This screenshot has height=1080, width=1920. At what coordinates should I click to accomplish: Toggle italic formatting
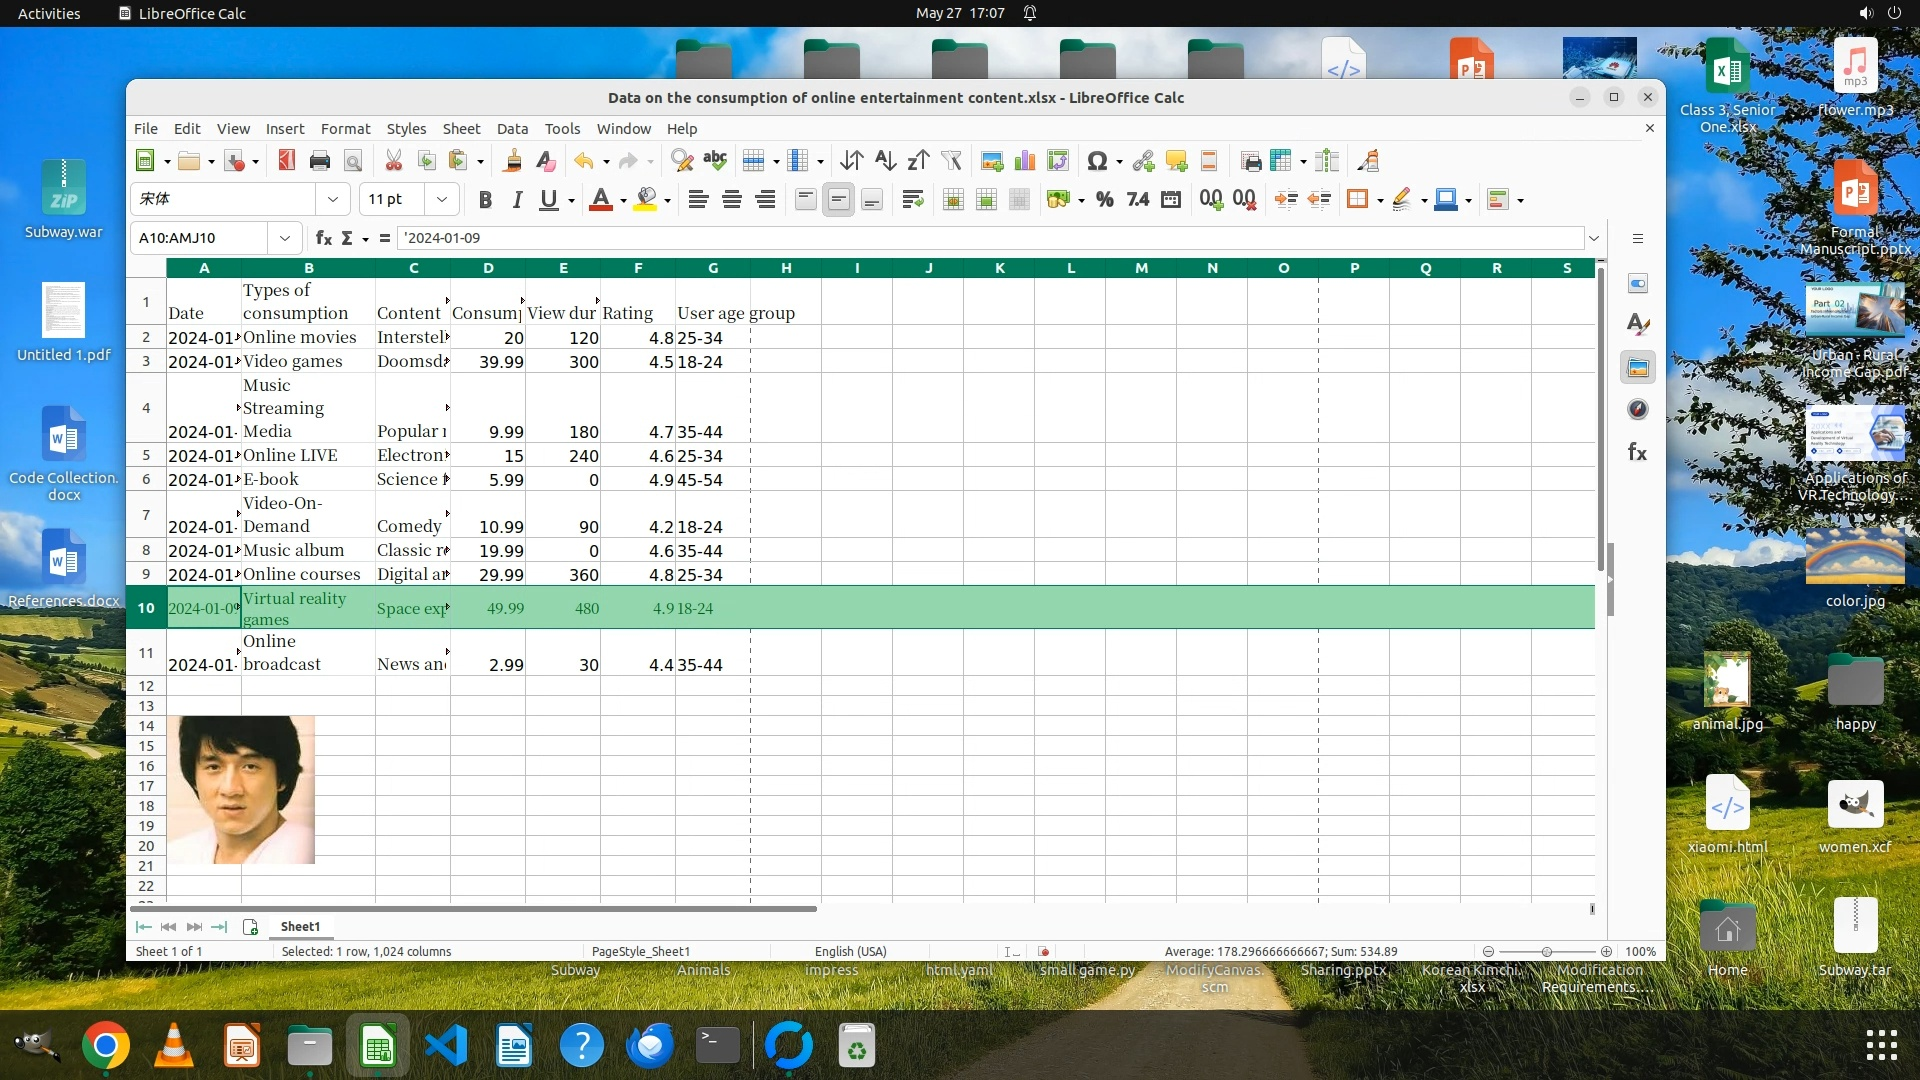click(x=517, y=200)
